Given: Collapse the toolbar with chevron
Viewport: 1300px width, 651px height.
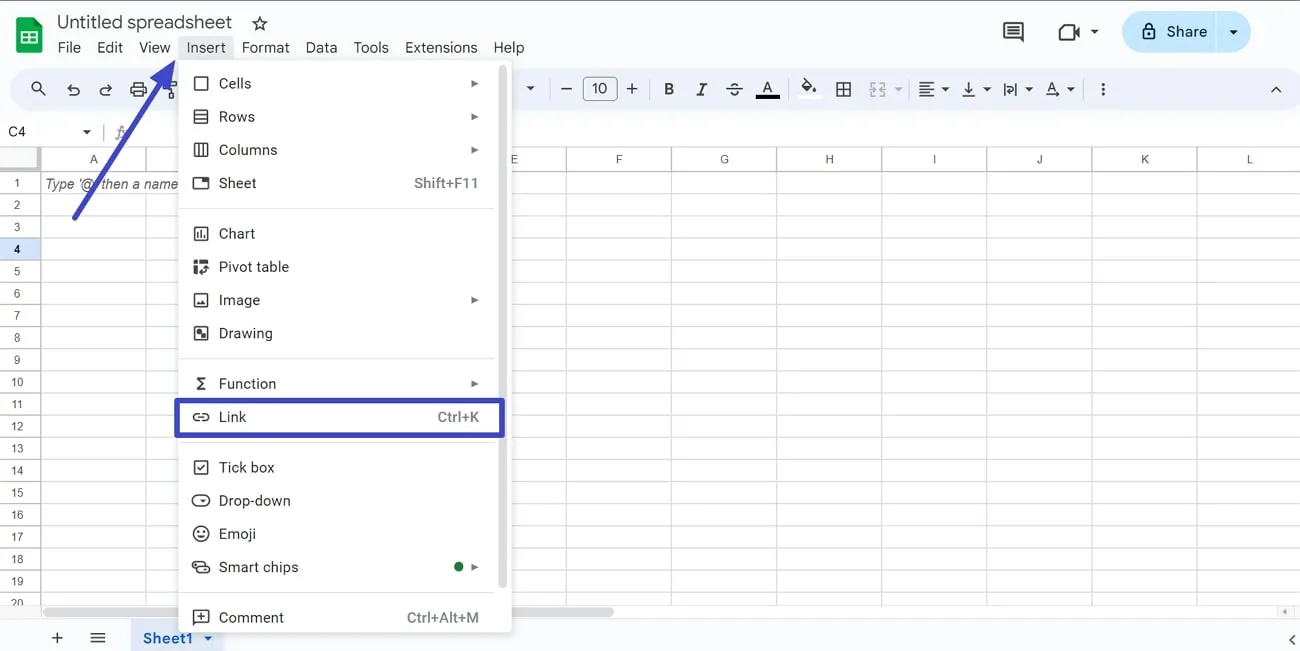Looking at the screenshot, I should 1276,89.
